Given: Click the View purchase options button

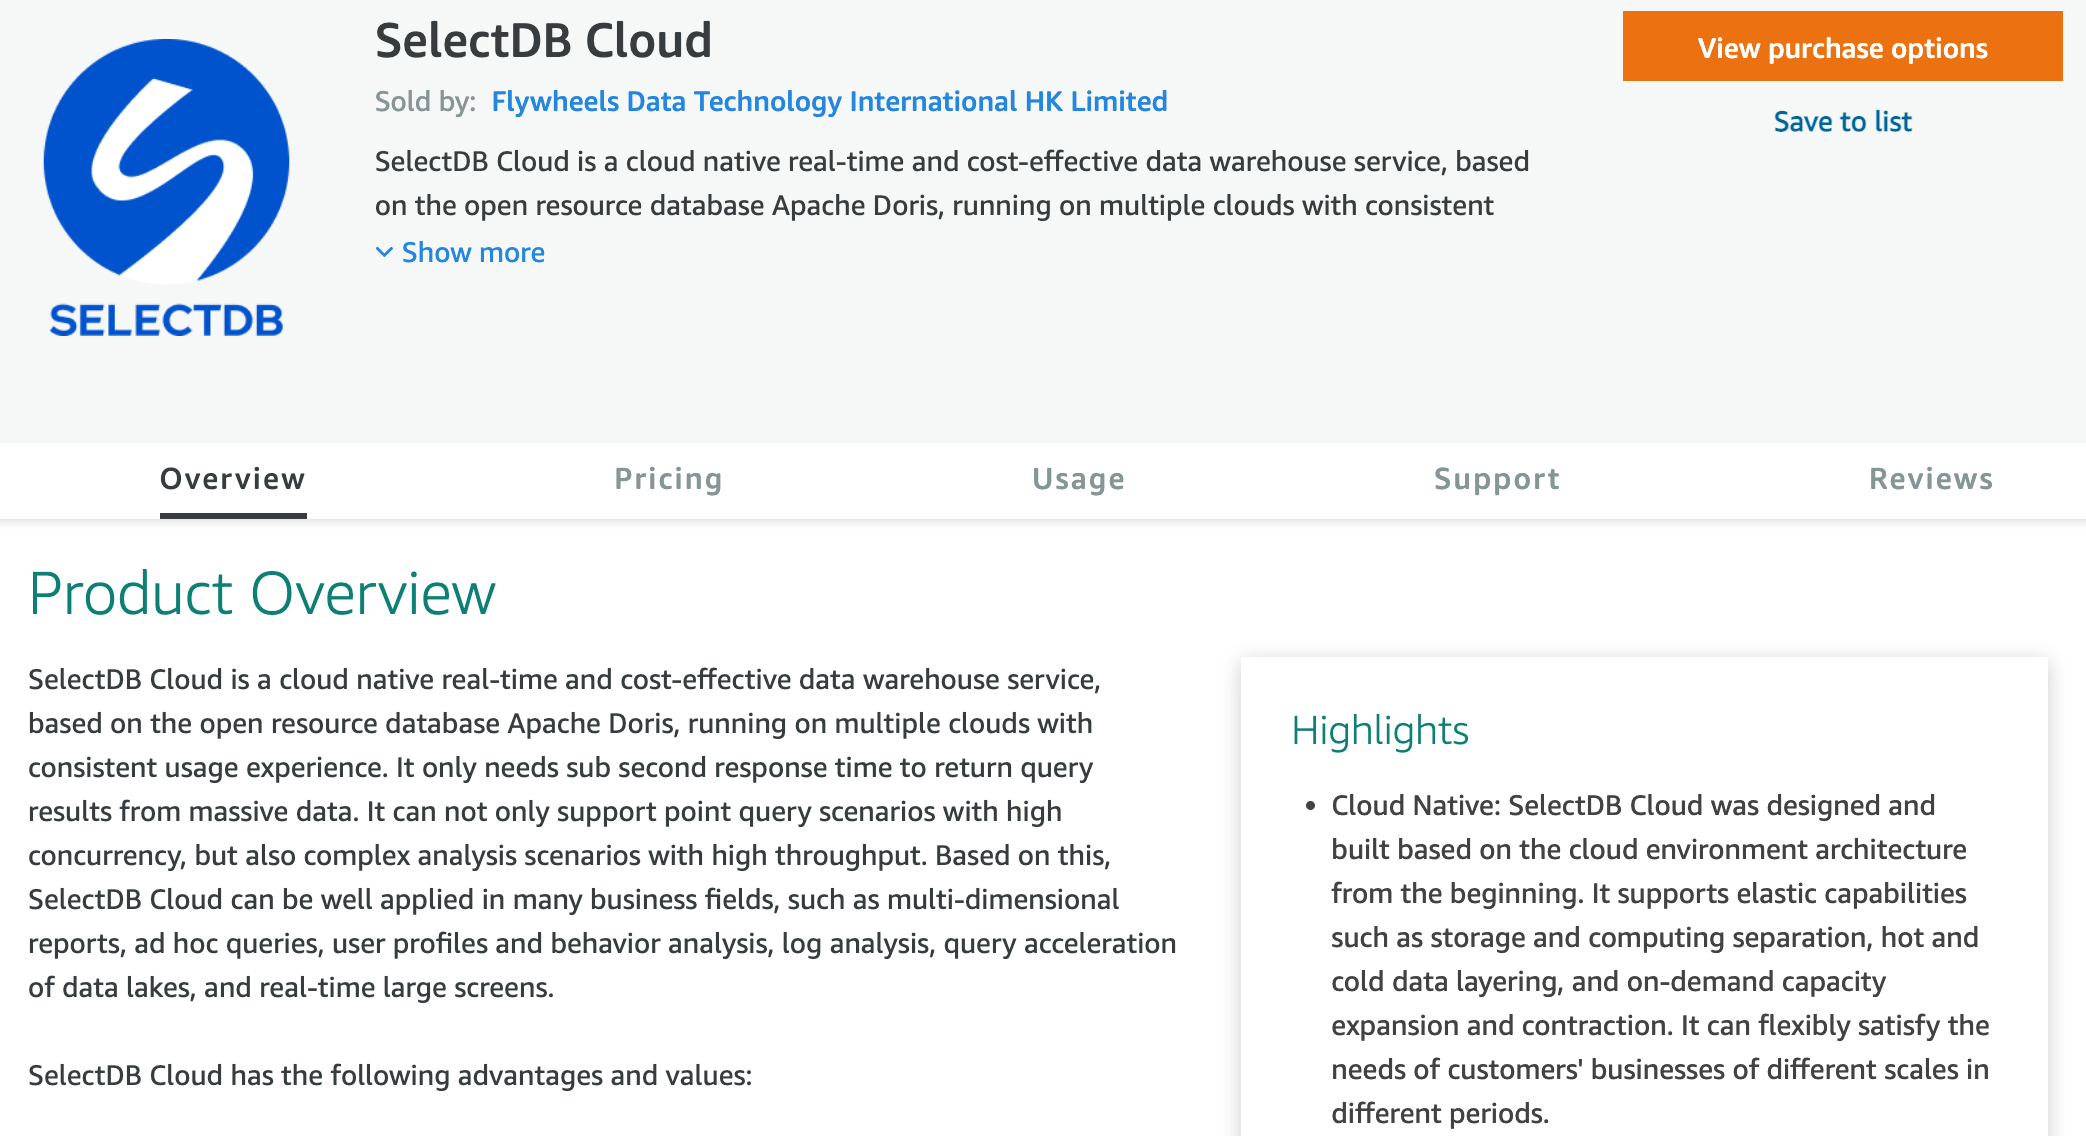Looking at the screenshot, I should click(x=1842, y=47).
